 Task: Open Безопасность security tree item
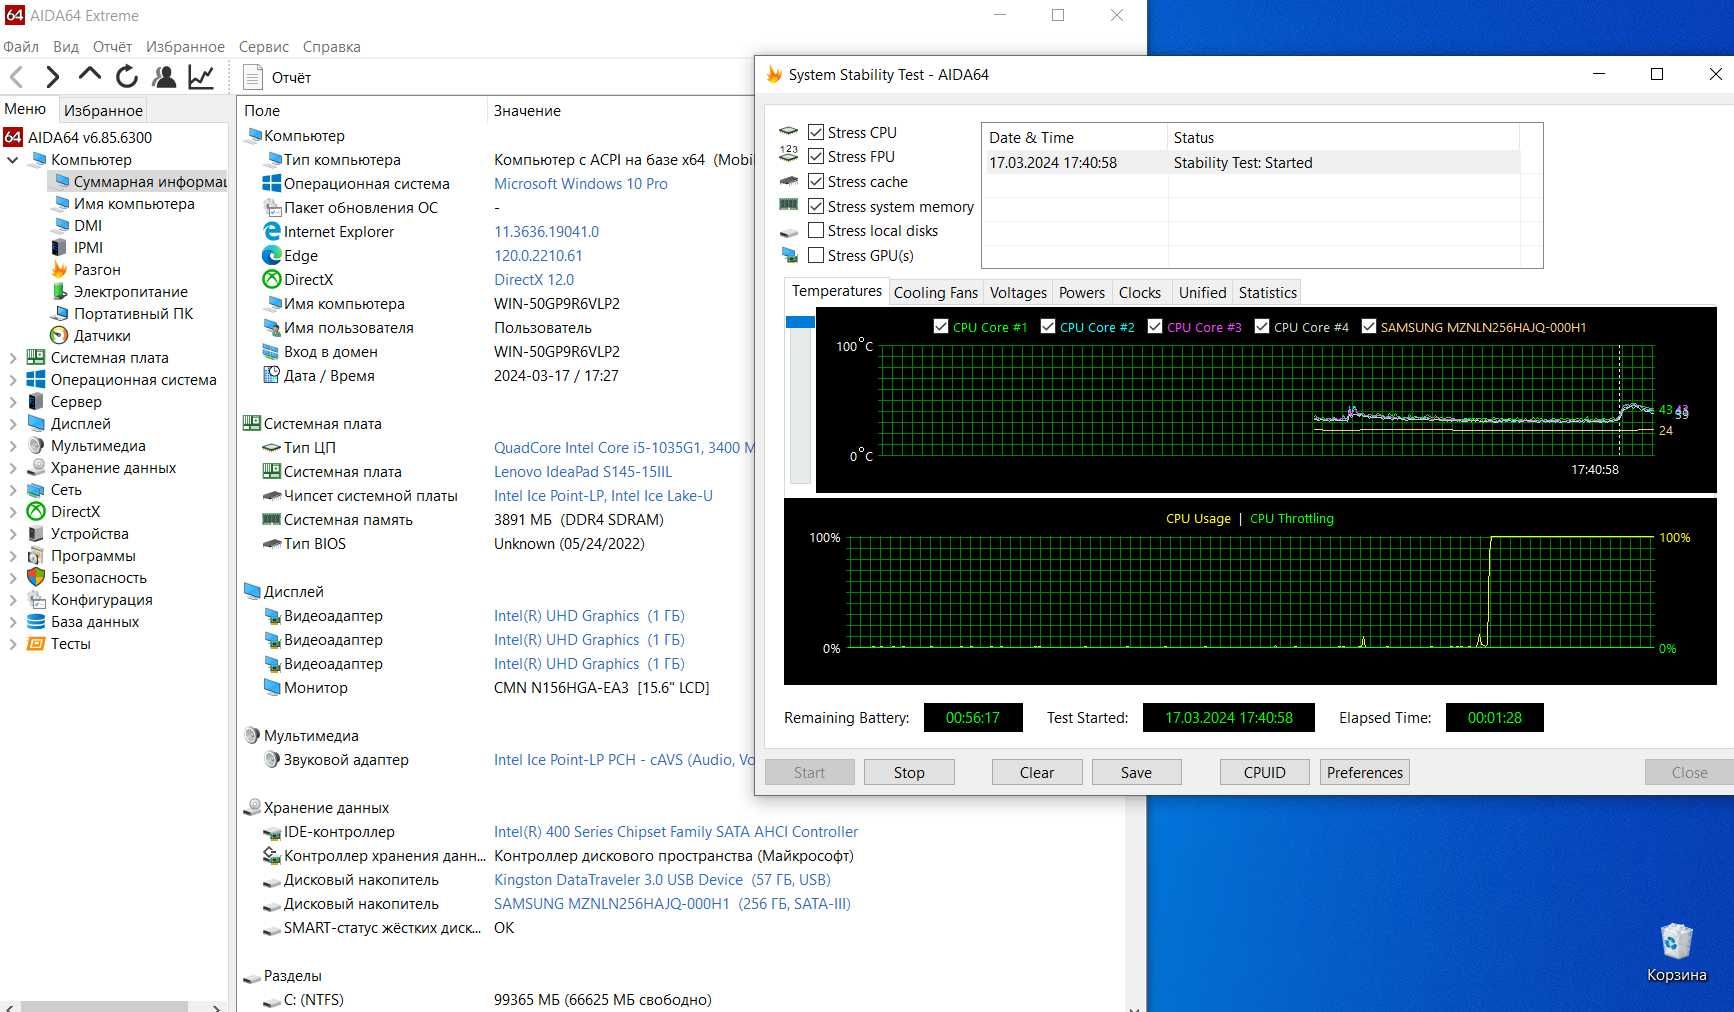point(98,578)
